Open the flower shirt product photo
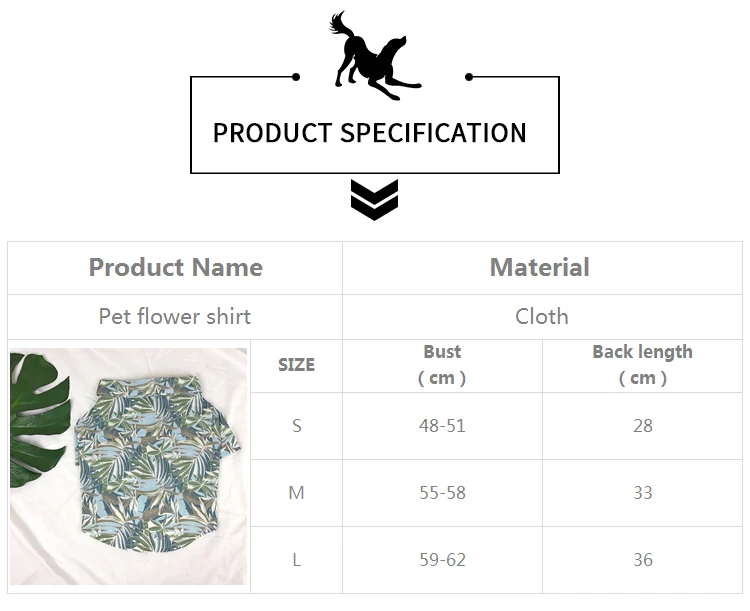This screenshot has width=750, height=611. pos(129,466)
